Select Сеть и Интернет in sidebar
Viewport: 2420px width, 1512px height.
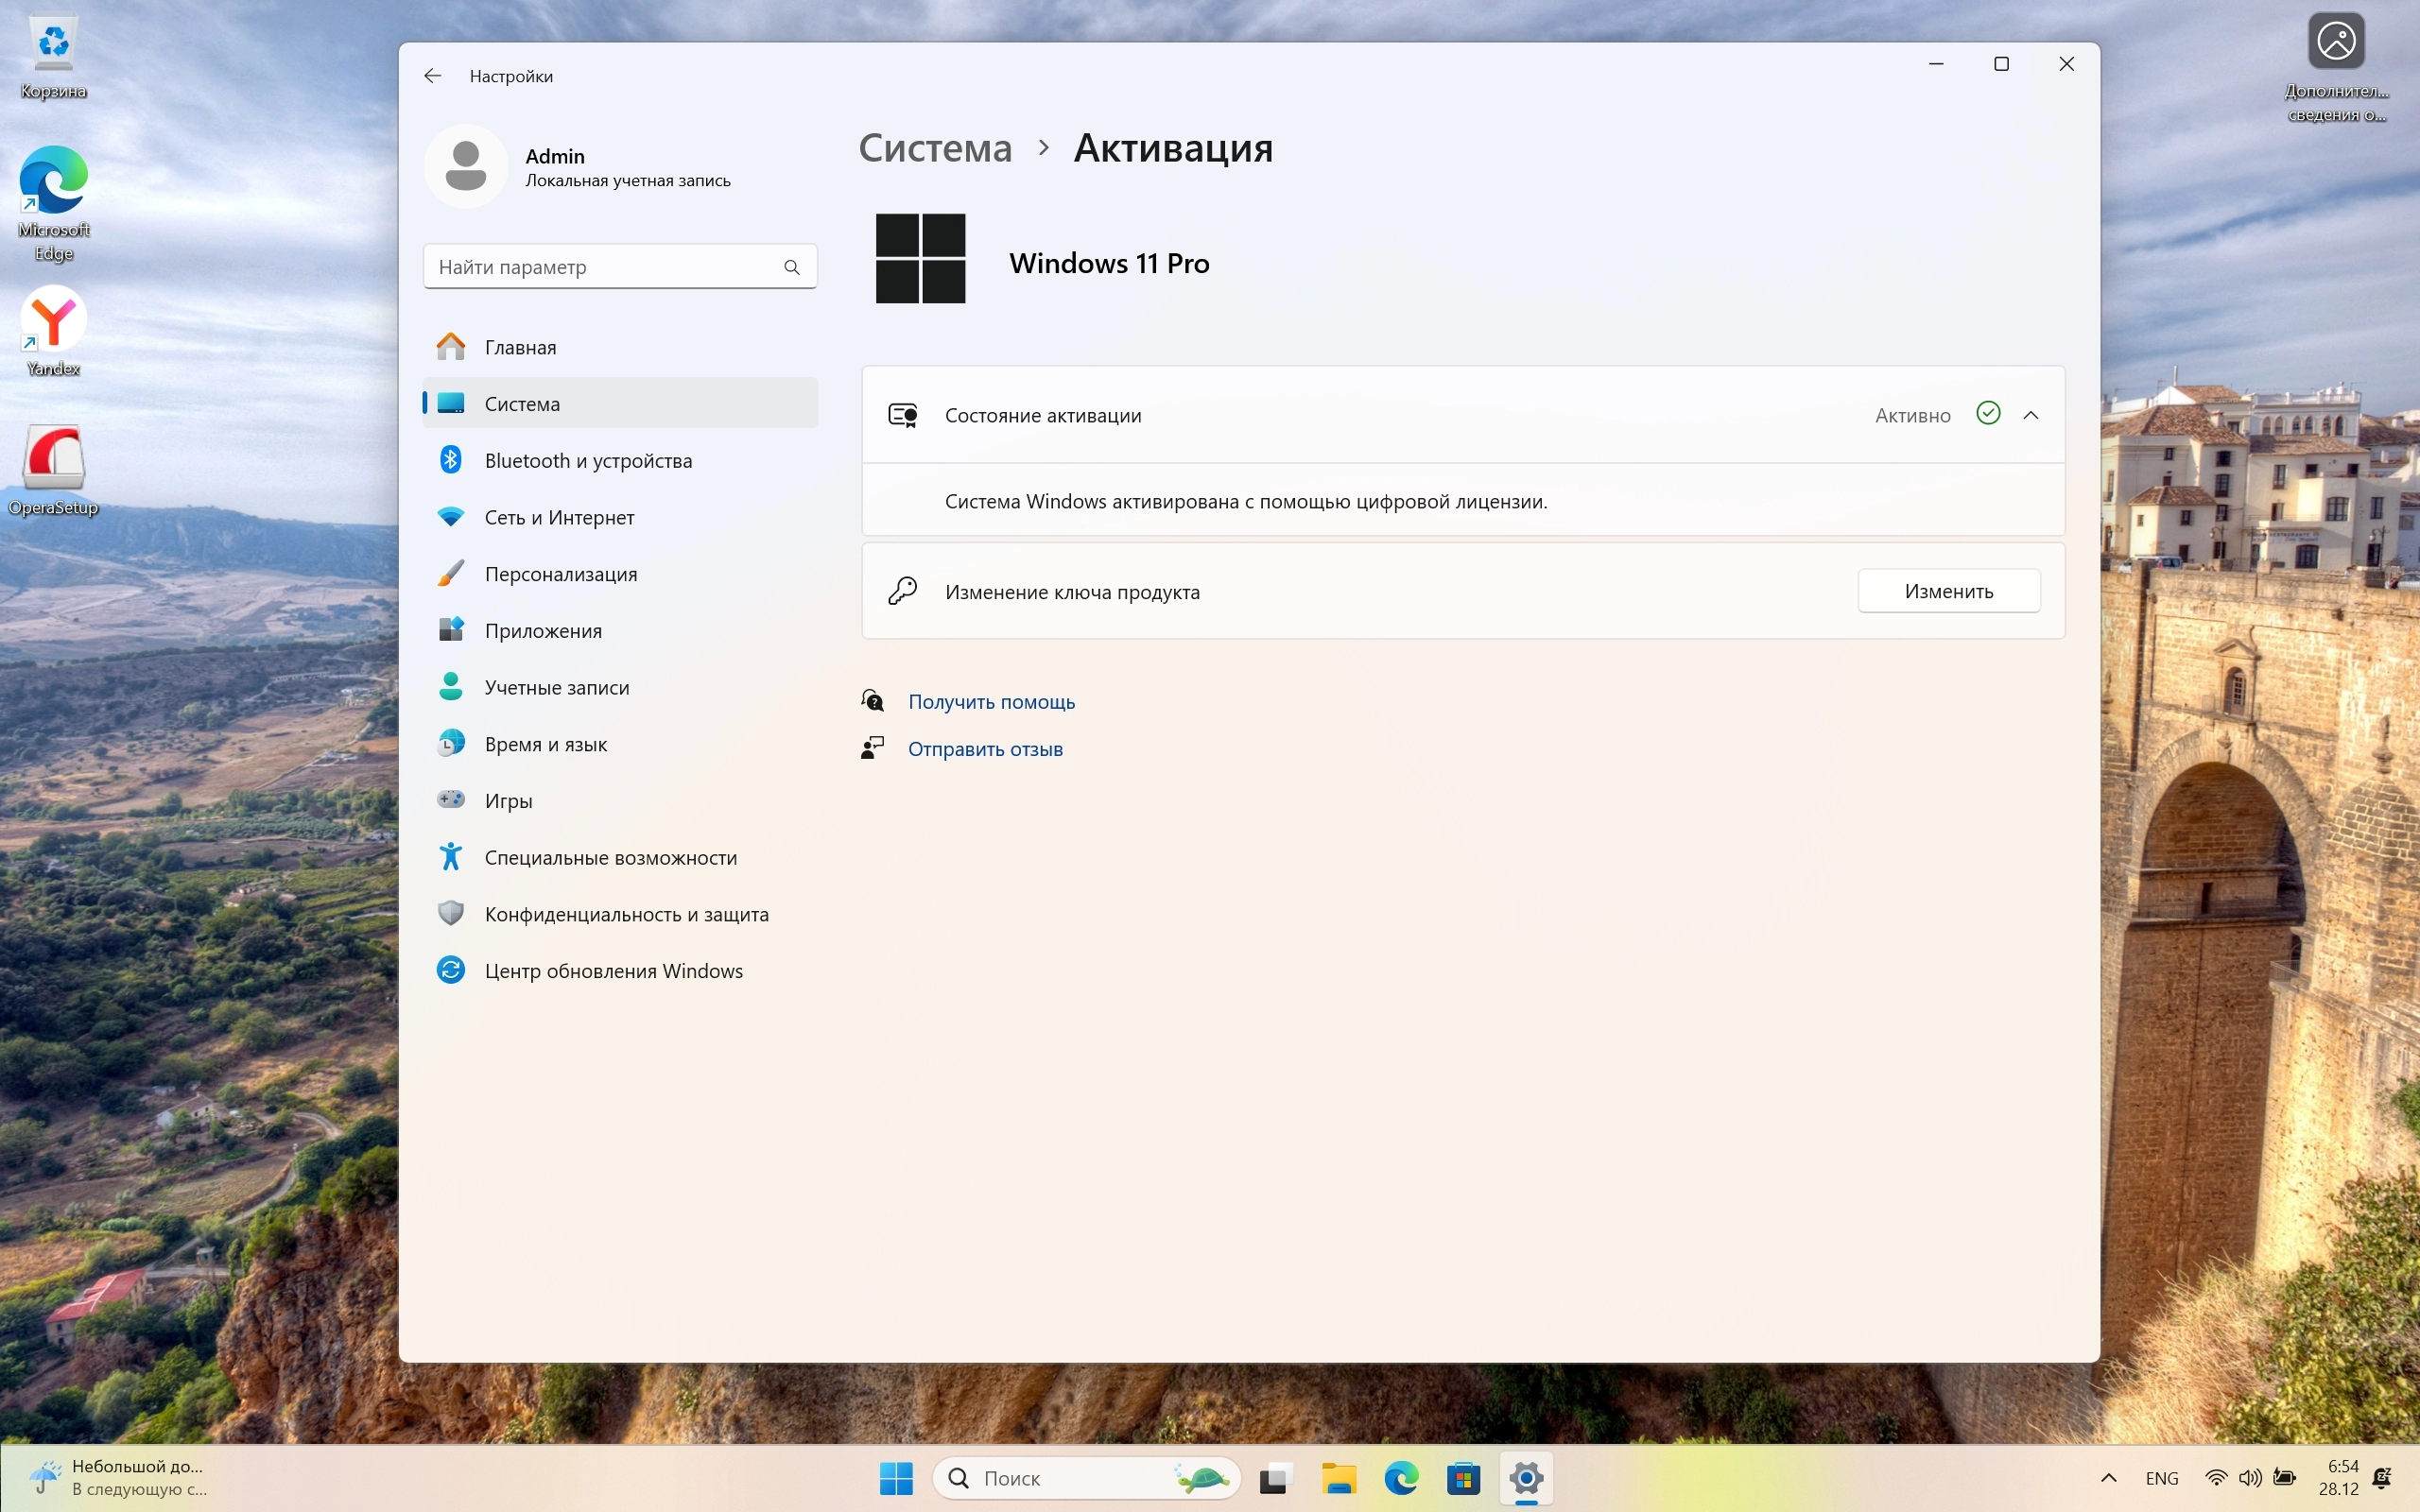coord(559,518)
